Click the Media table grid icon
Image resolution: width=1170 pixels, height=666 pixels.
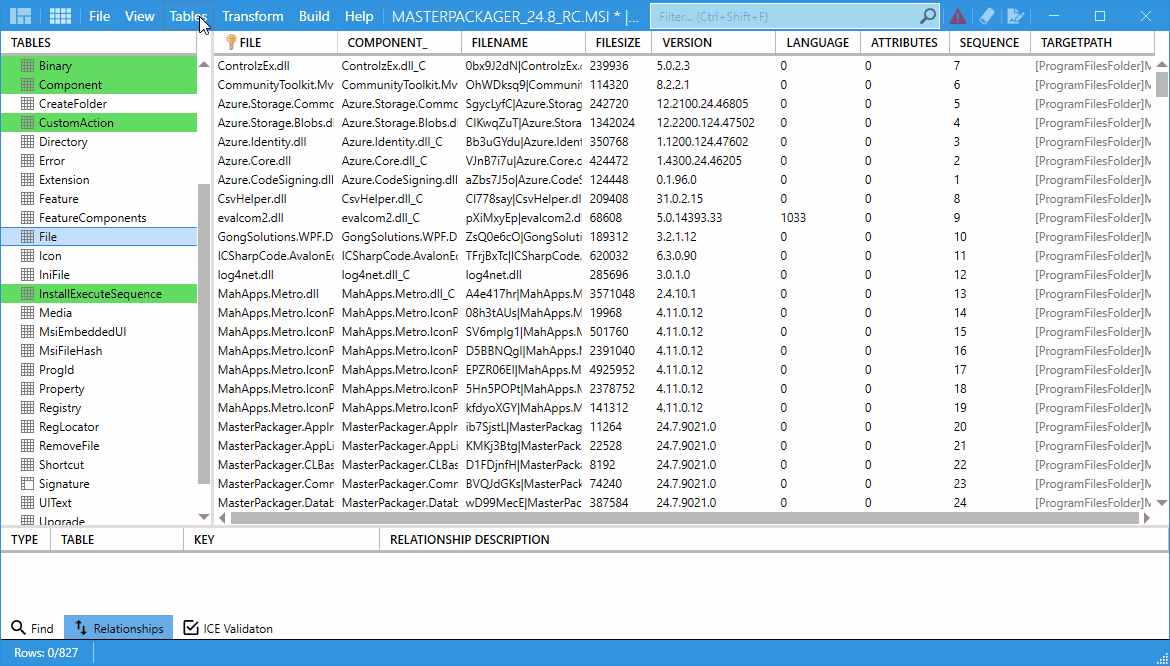[28, 312]
